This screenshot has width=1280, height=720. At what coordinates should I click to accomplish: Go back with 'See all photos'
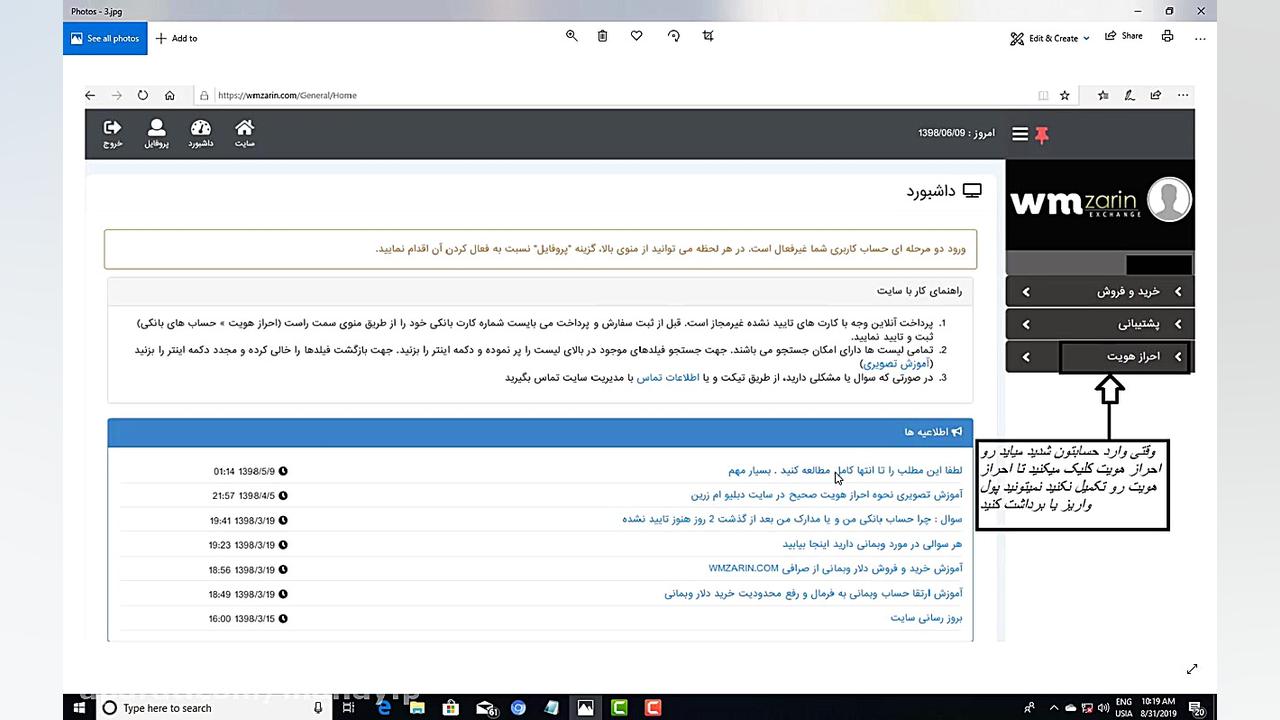[x=105, y=38]
